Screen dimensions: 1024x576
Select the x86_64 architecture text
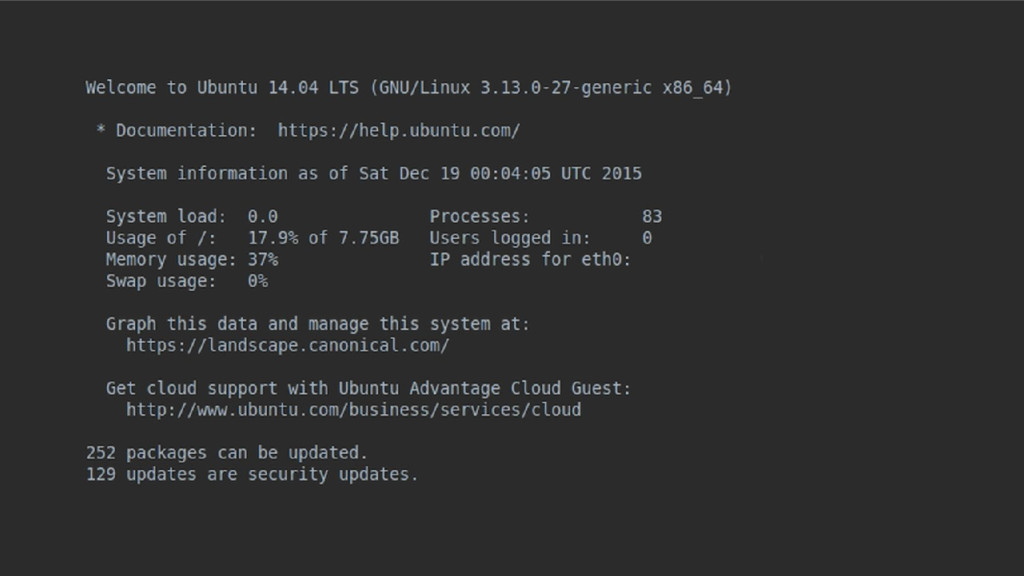tap(692, 88)
